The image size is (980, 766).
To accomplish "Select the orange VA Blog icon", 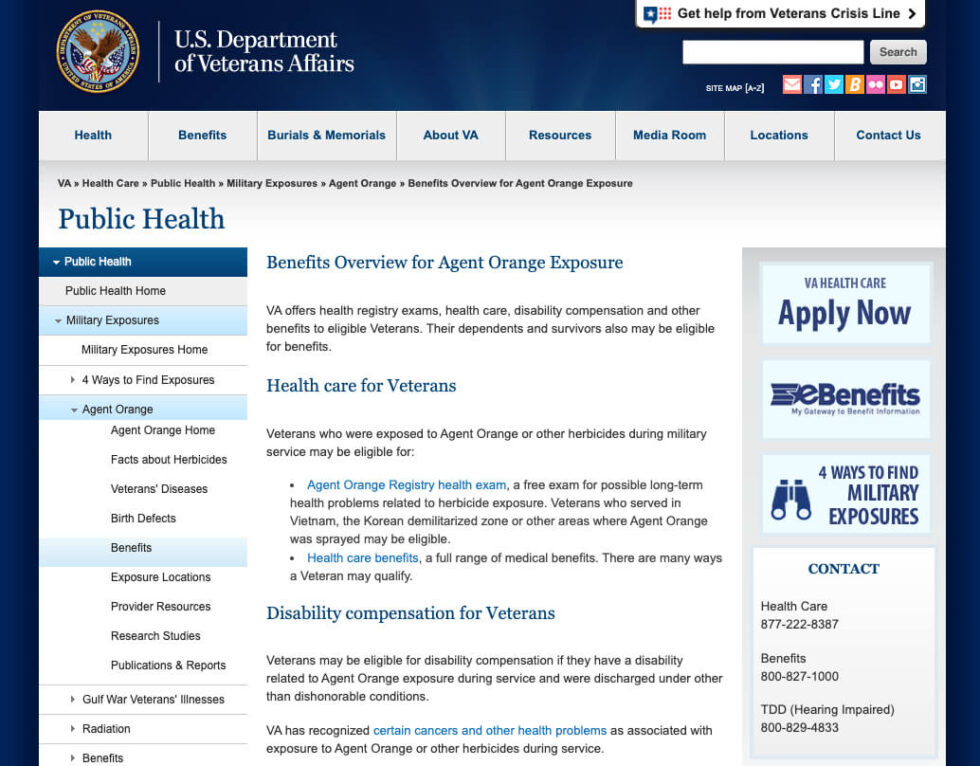I will click(x=854, y=85).
